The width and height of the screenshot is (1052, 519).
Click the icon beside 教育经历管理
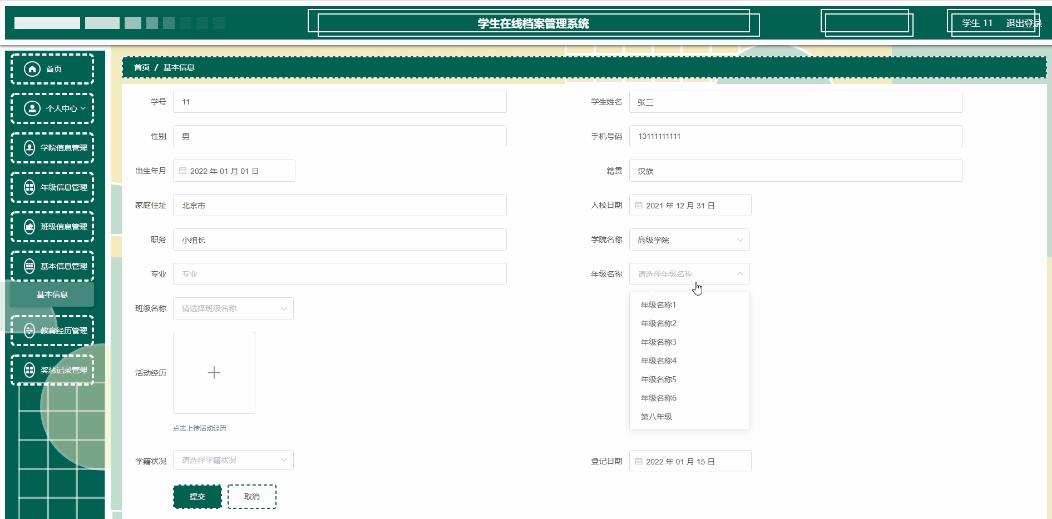tap(30, 330)
